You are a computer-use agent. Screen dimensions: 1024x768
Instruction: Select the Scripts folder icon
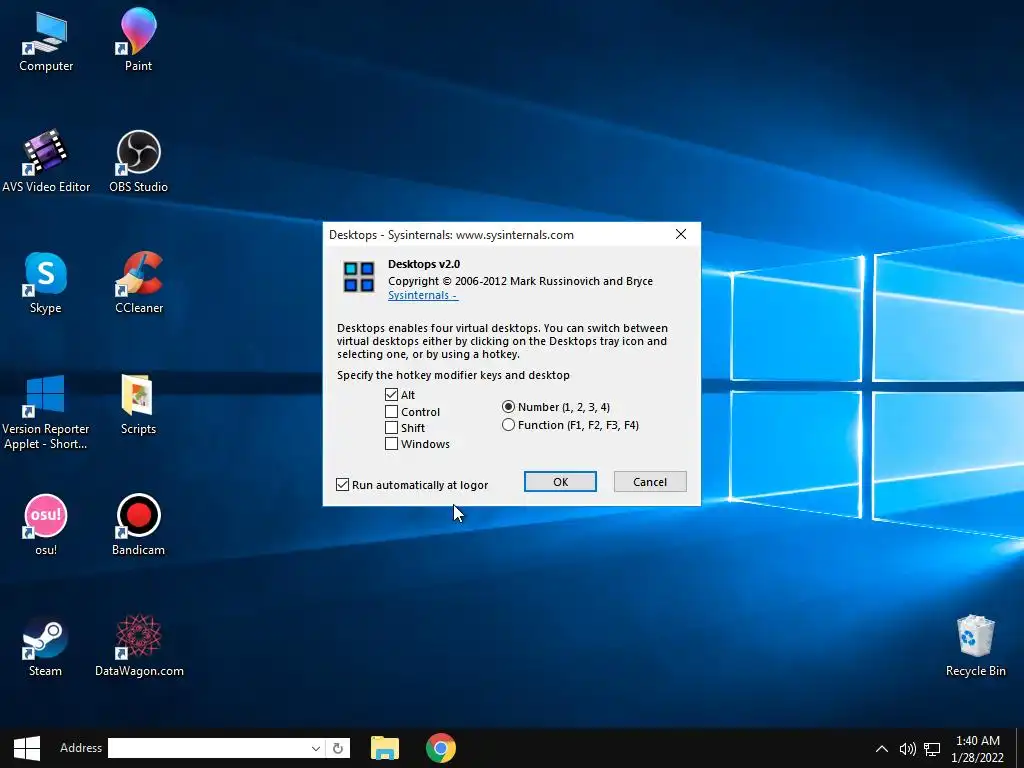coord(138,404)
